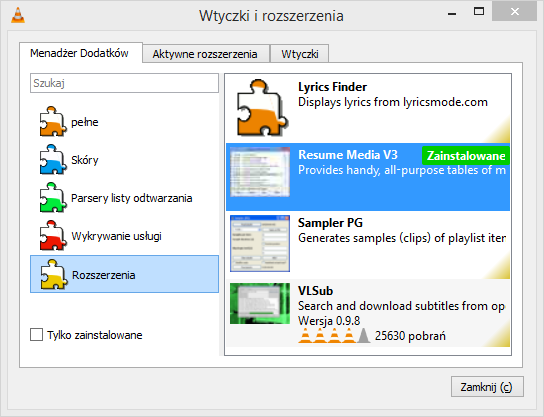This screenshot has width=544, height=417.
Task: Open the Wtyczki tab
Action: (x=300, y=54)
